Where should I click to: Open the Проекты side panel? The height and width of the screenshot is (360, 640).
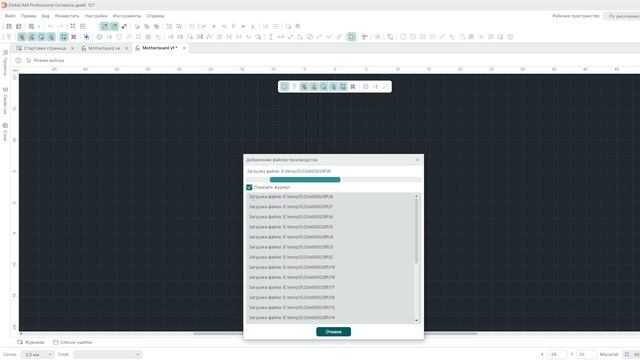5,62
